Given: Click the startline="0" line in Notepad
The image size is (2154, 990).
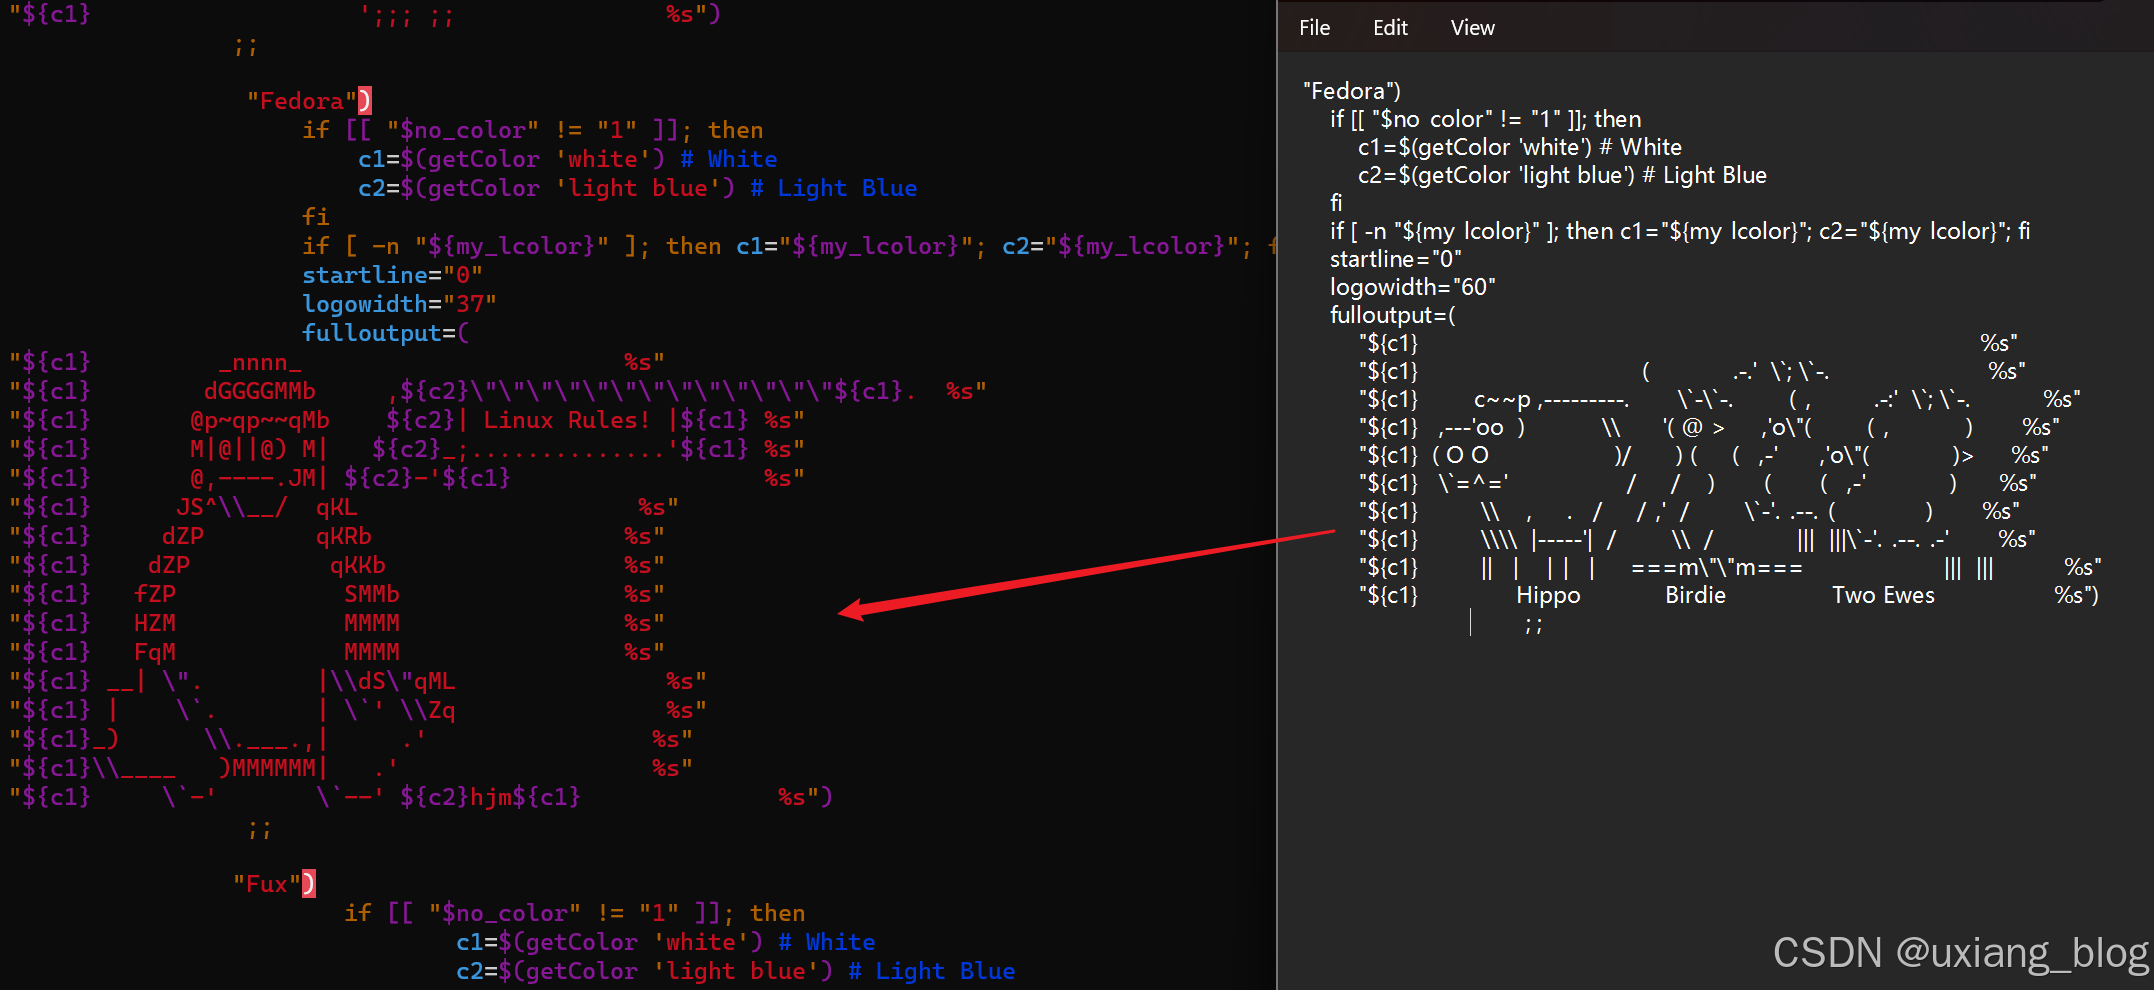Looking at the screenshot, I should tap(1396, 259).
